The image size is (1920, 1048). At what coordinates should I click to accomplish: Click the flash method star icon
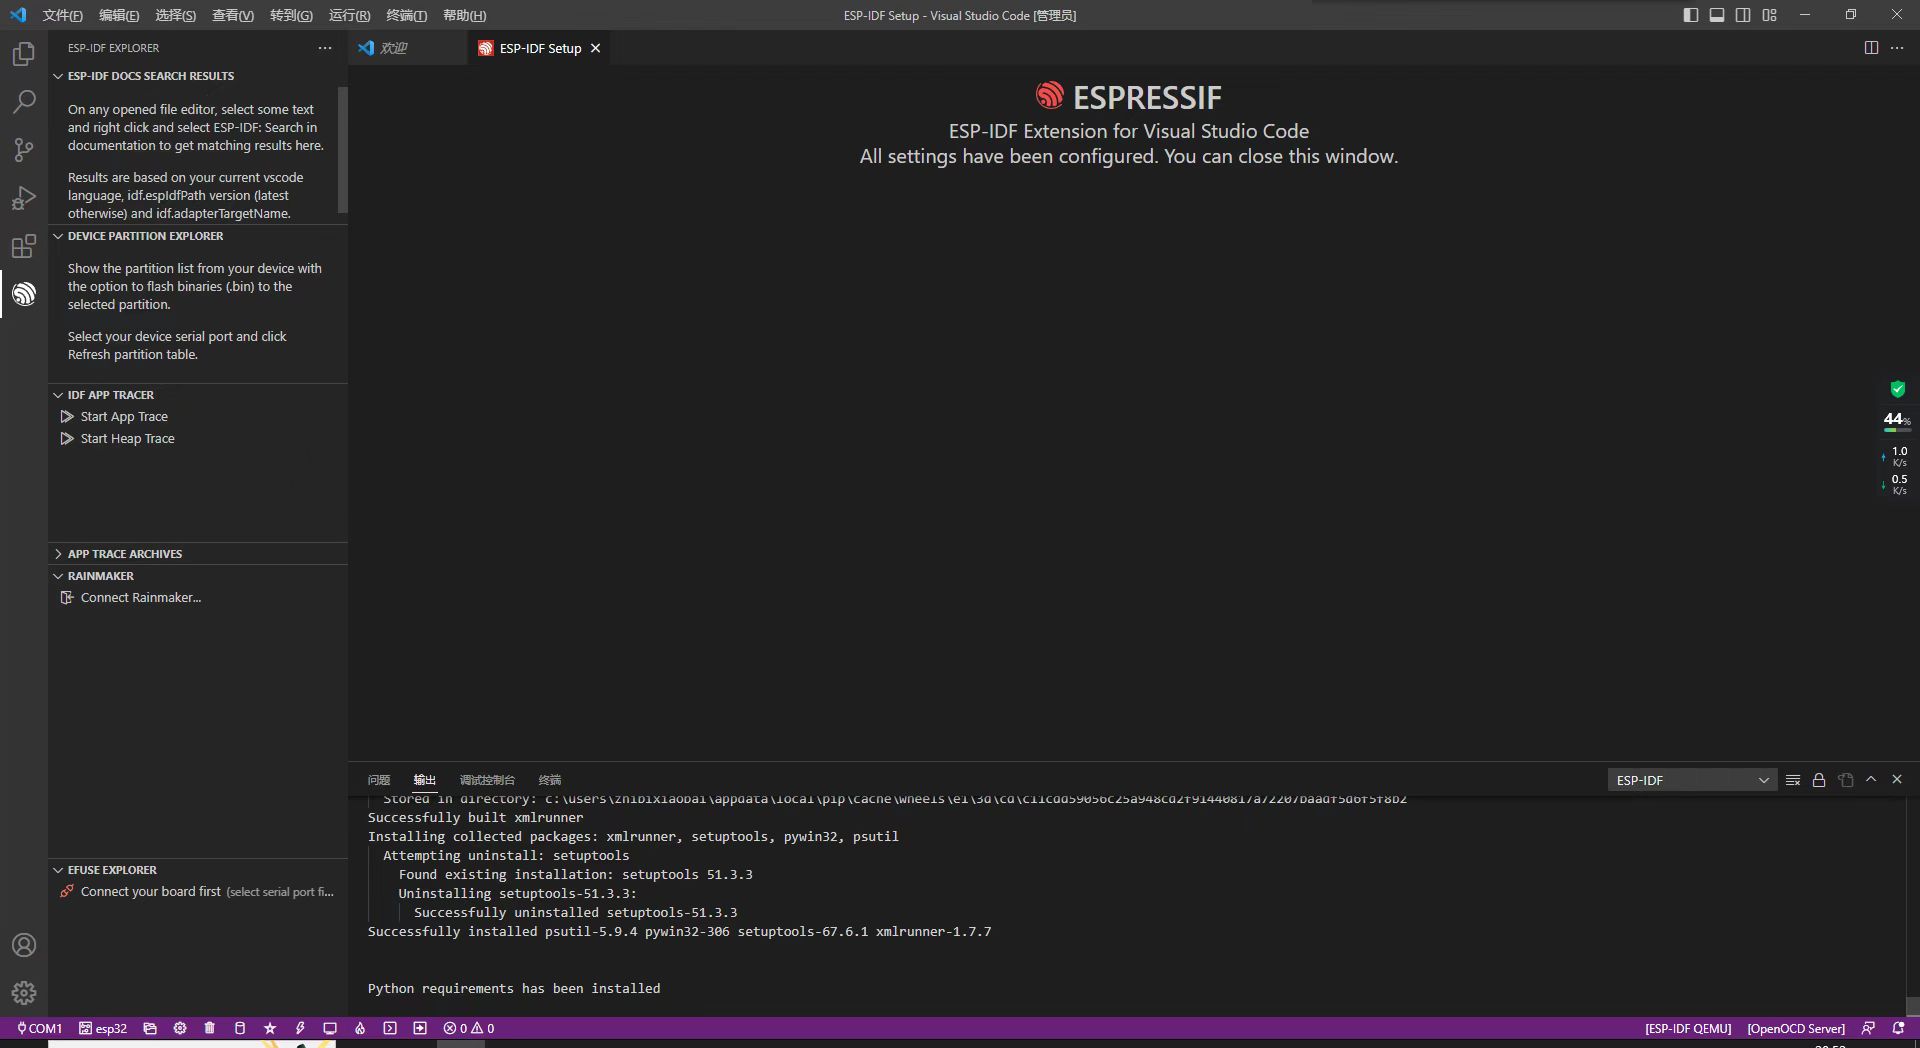tap(270, 1028)
